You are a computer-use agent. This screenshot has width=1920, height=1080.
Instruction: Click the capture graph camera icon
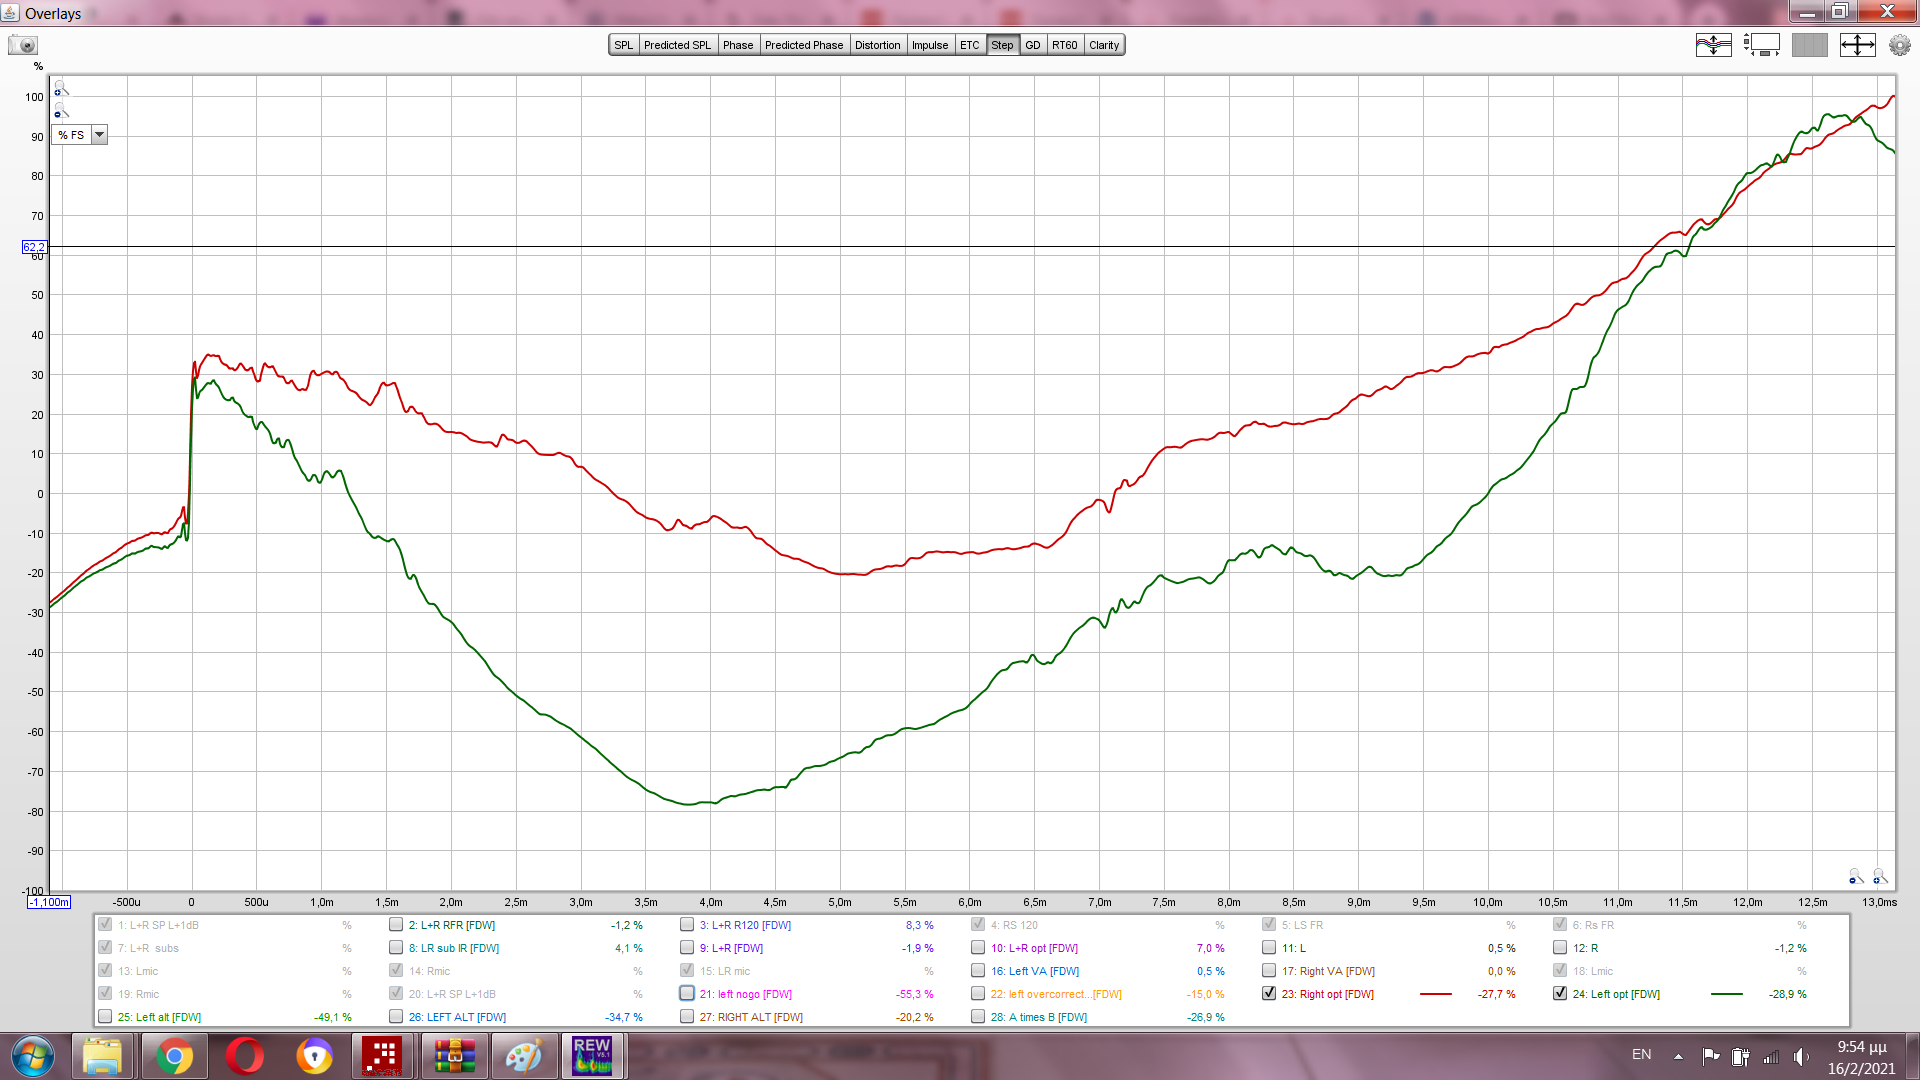click(x=22, y=45)
